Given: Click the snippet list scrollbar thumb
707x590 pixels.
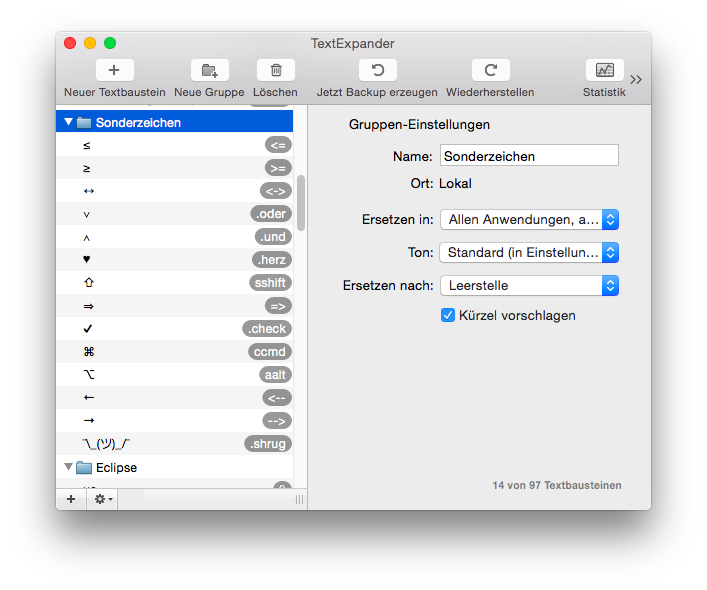Looking at the screenshot, I should [x=301, y=203].
